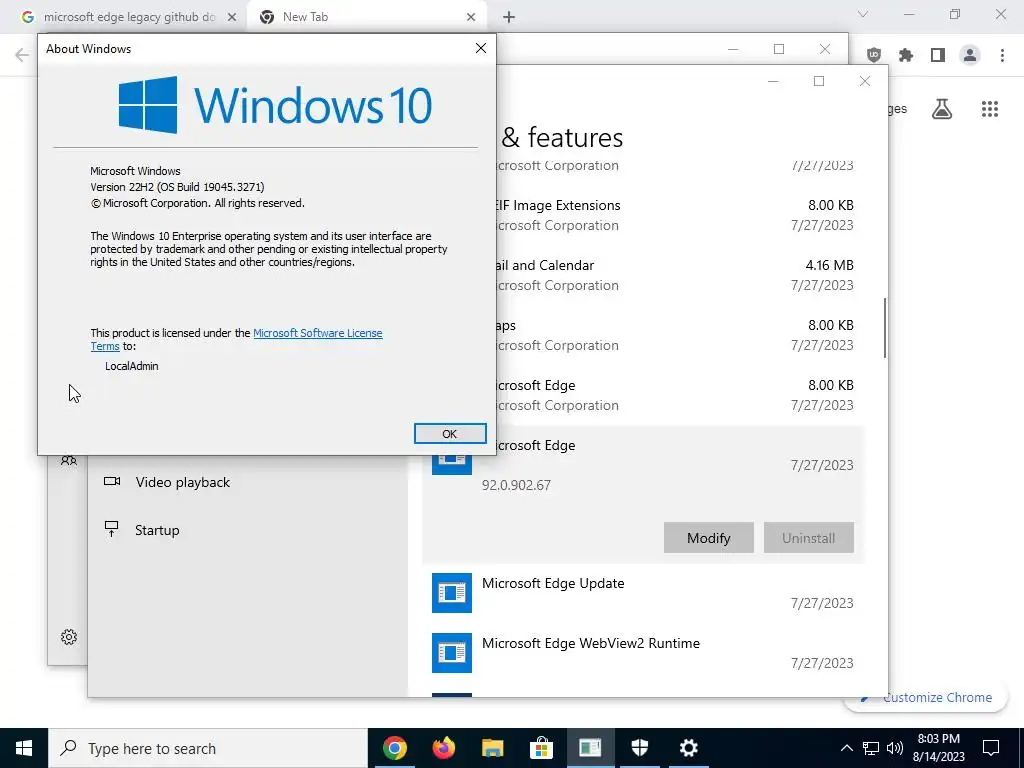The image size is (1024, 768).
Task: Open Windows Security shield on taskbar
Action: coord(639,748)
